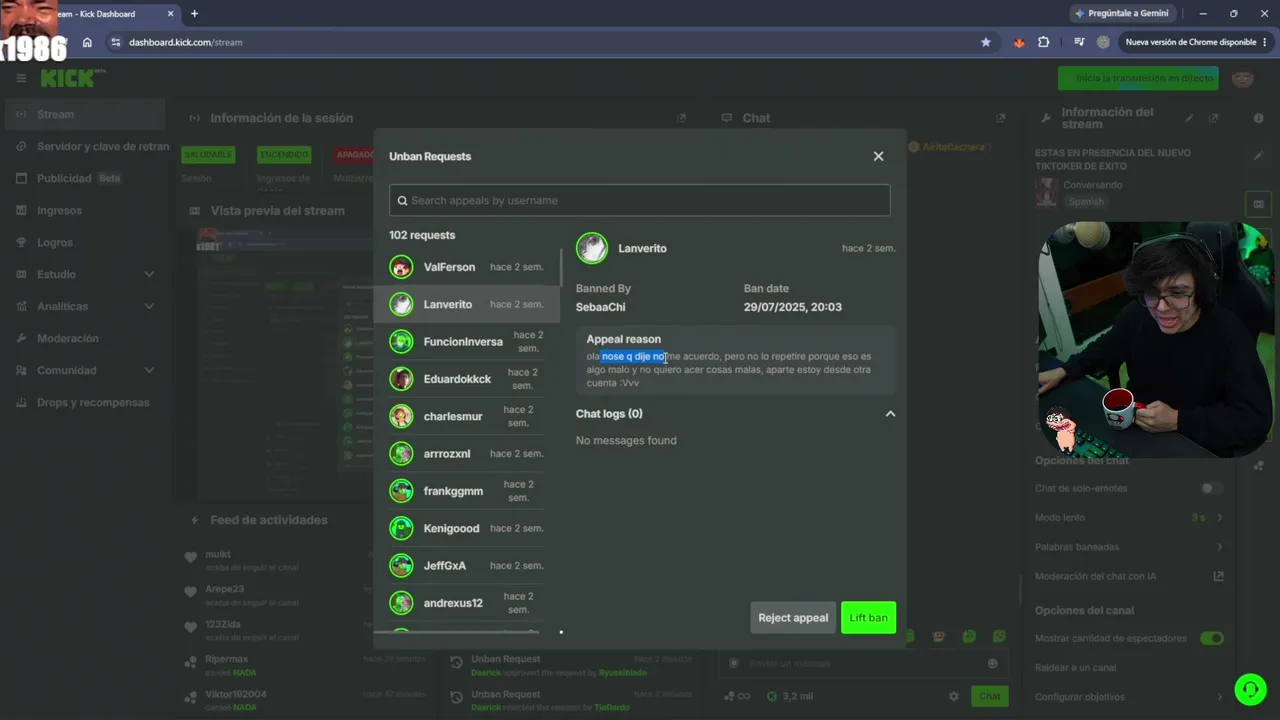Pop out the Chat panel
The width and height of the screenshot is (1280, 720).
[1000, 118]
